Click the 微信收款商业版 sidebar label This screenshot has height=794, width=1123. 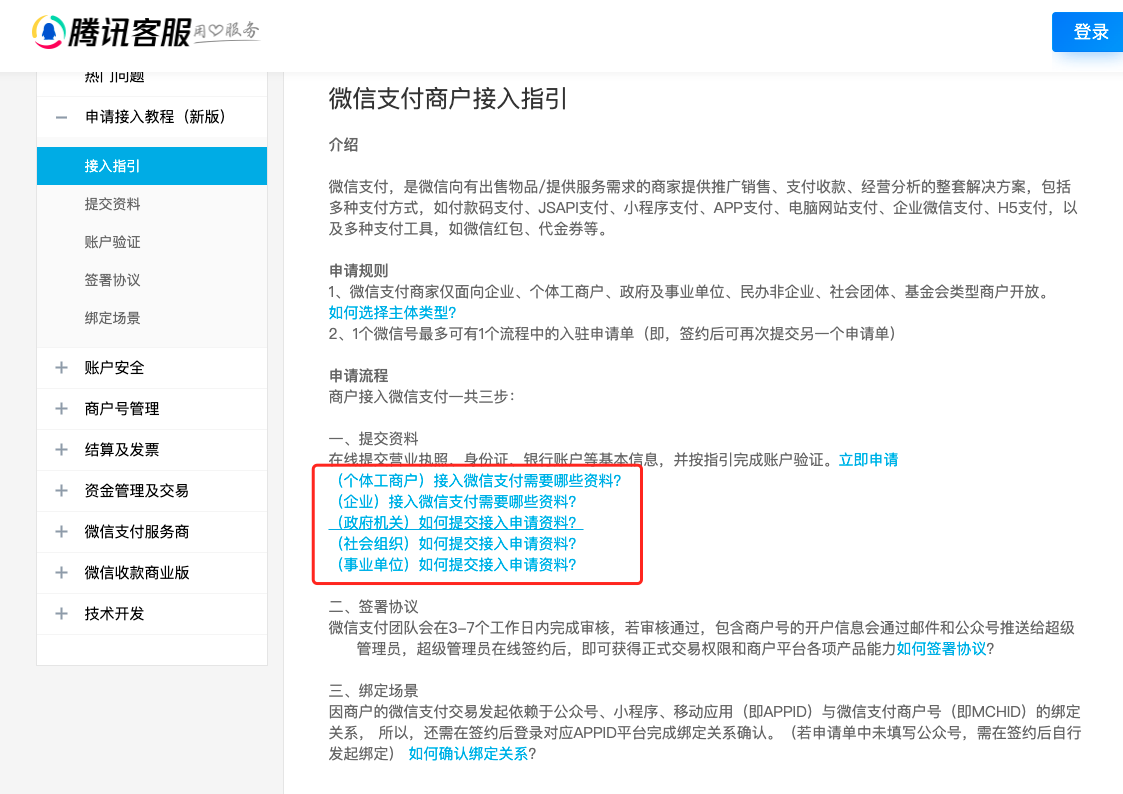pos(137,573)
